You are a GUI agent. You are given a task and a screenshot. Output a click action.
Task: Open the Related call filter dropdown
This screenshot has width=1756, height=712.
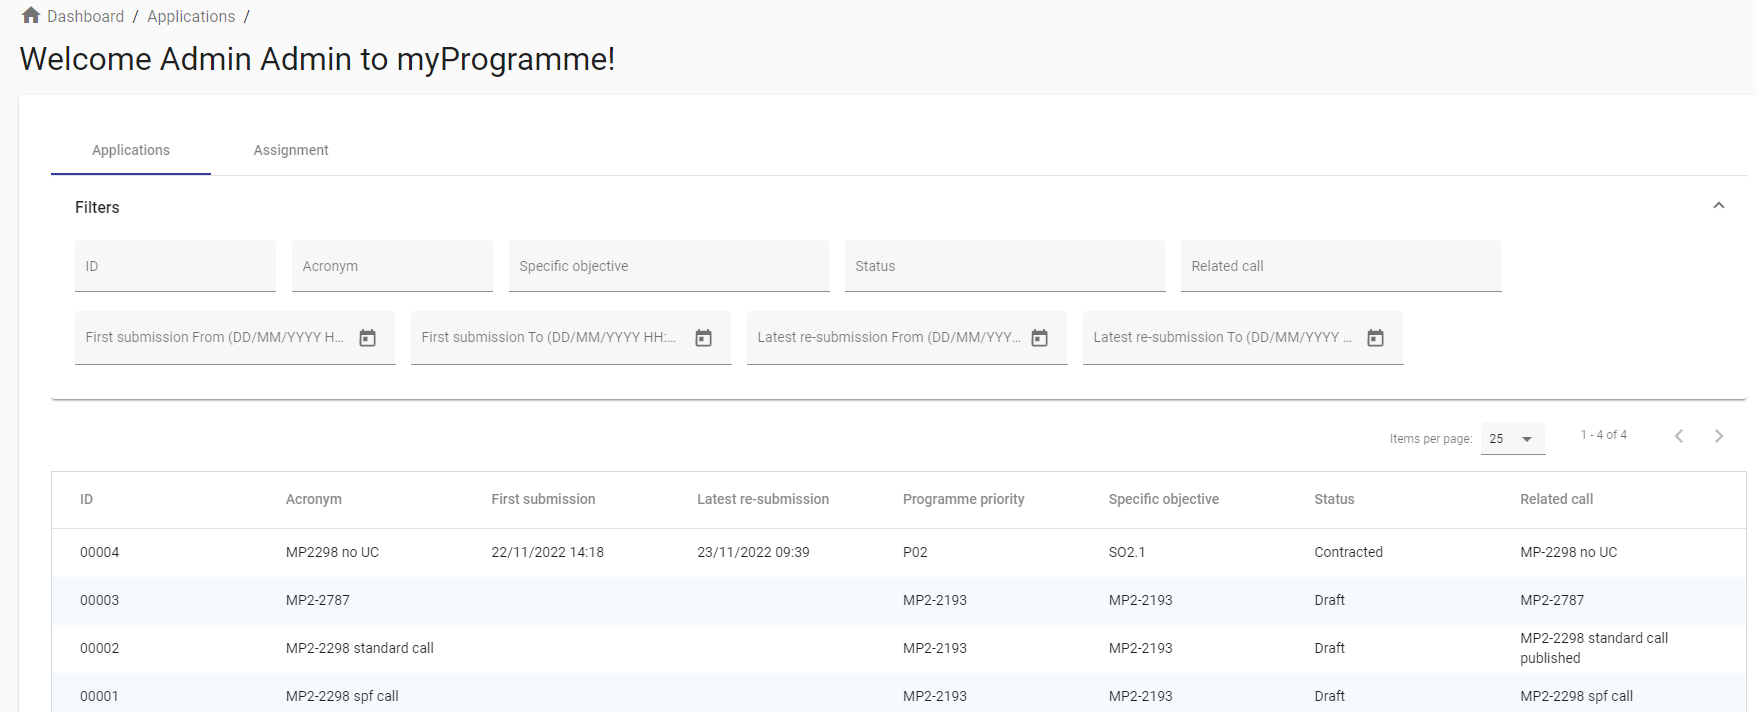coord(1340,266)
